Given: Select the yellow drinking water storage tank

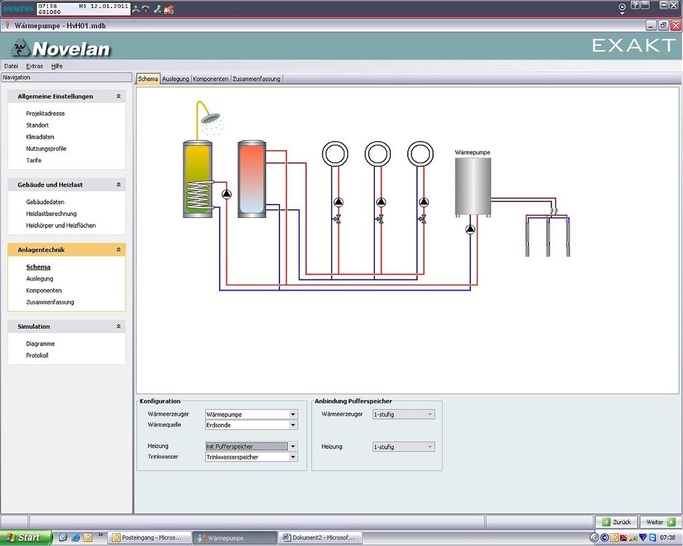Looking at the screenshot, I should (198, 177).
